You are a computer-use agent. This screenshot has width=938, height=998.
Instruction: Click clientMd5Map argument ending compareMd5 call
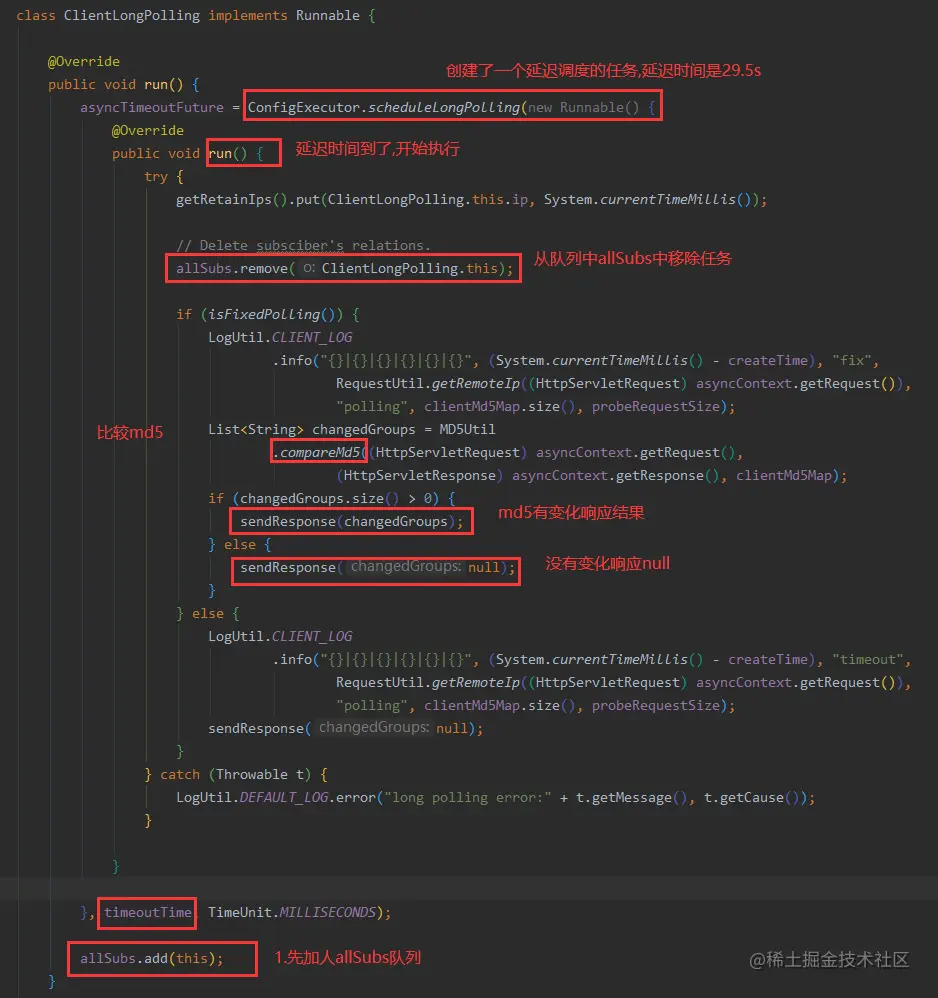pos(784,475)
